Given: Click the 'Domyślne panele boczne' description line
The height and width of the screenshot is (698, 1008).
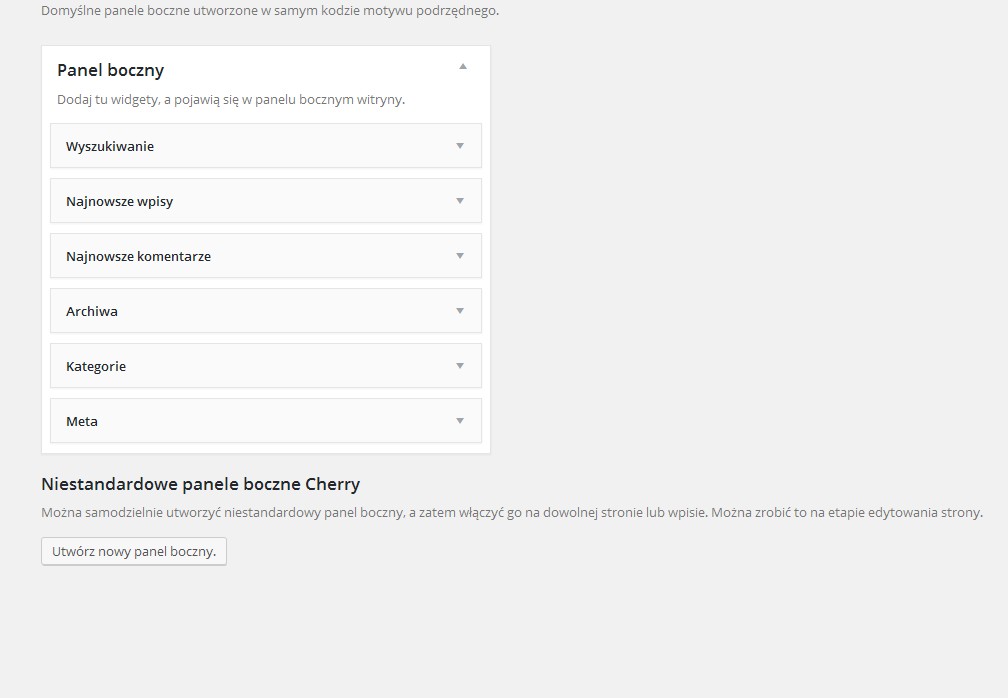Looking at the screenshot, I should pyautogui.click(x=269, y=11).
